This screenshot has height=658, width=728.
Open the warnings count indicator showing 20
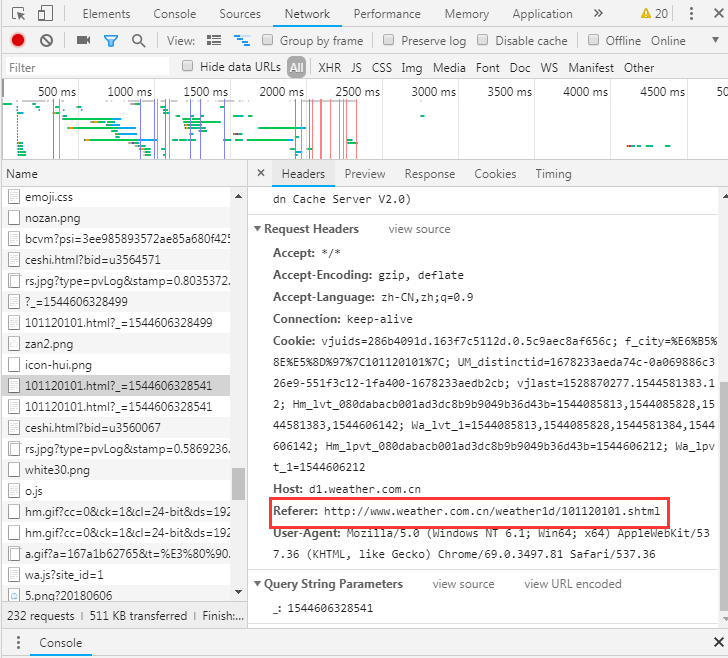654,13
